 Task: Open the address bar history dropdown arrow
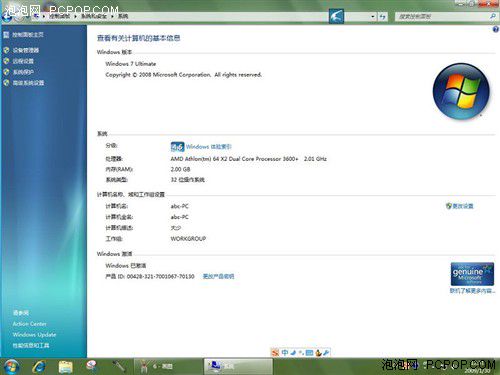(x=373, y=16)
